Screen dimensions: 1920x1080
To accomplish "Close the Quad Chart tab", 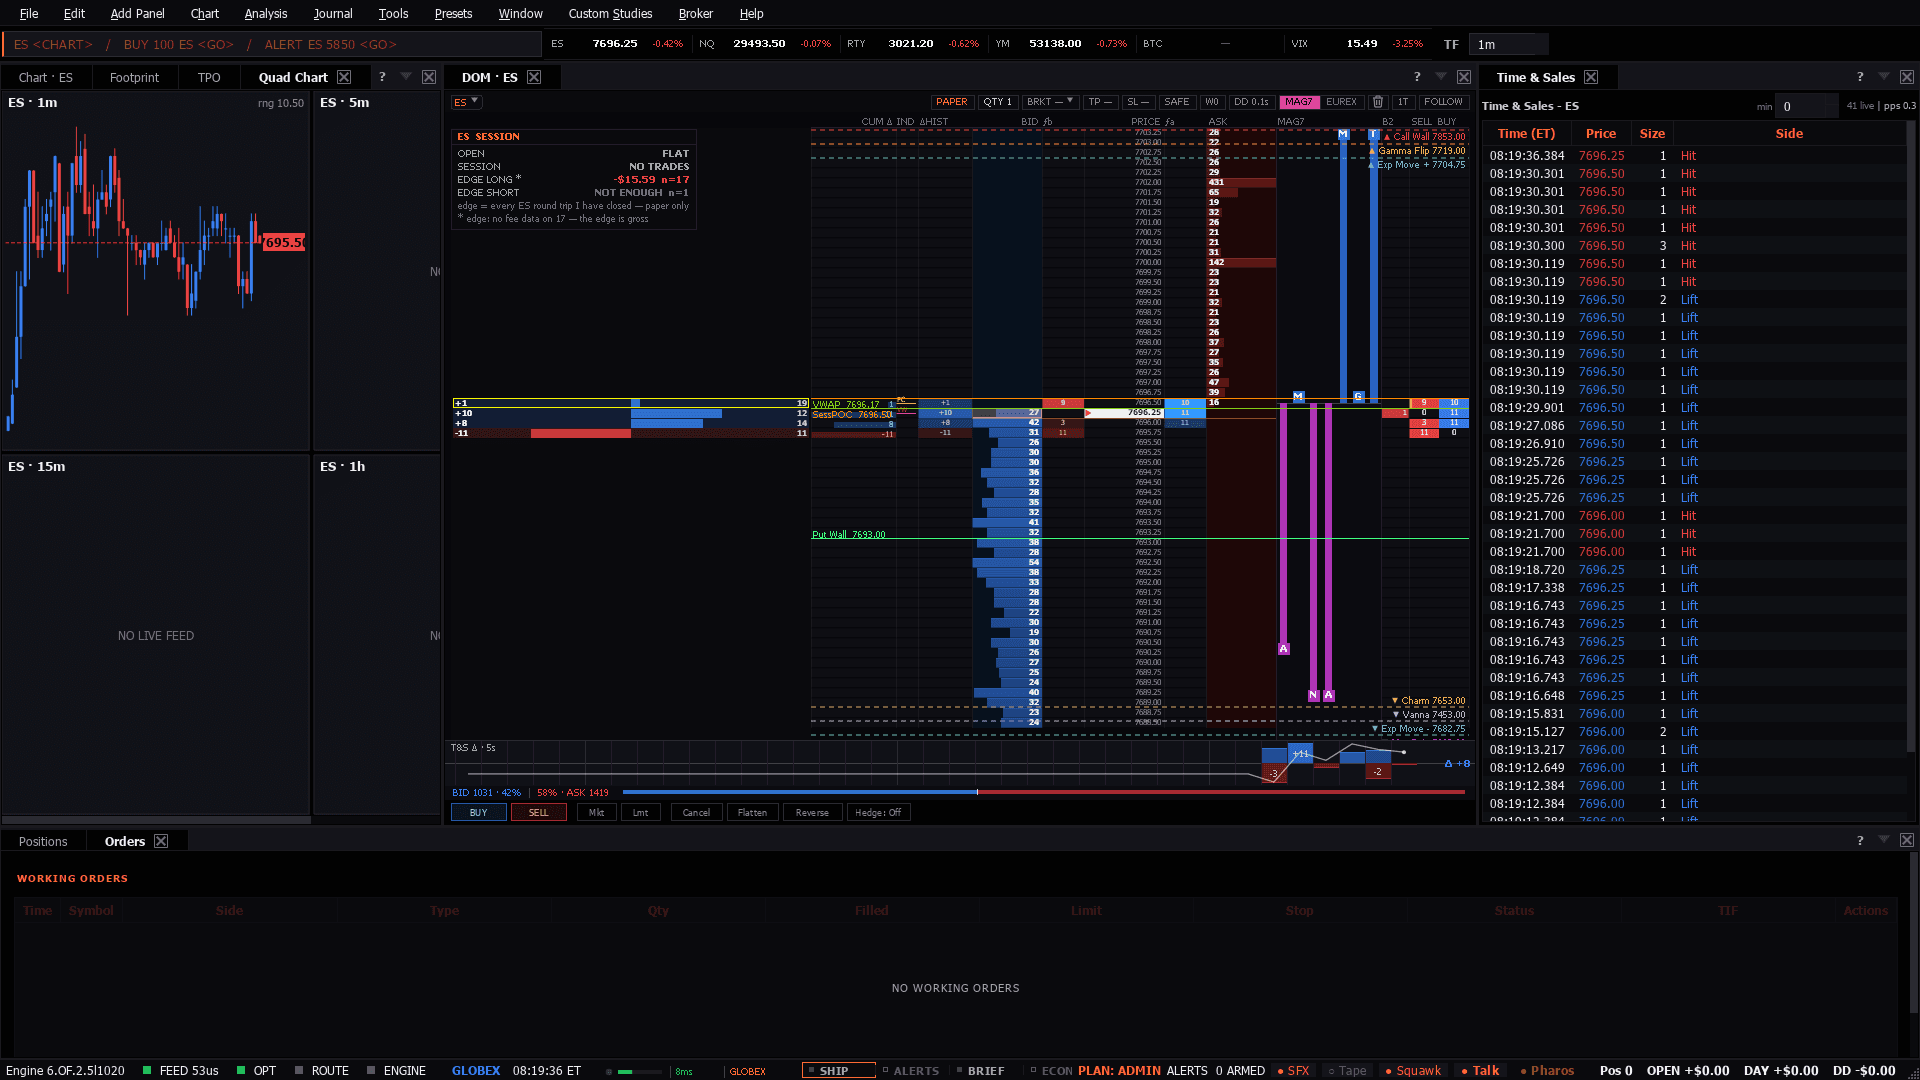I will point(344,77).
